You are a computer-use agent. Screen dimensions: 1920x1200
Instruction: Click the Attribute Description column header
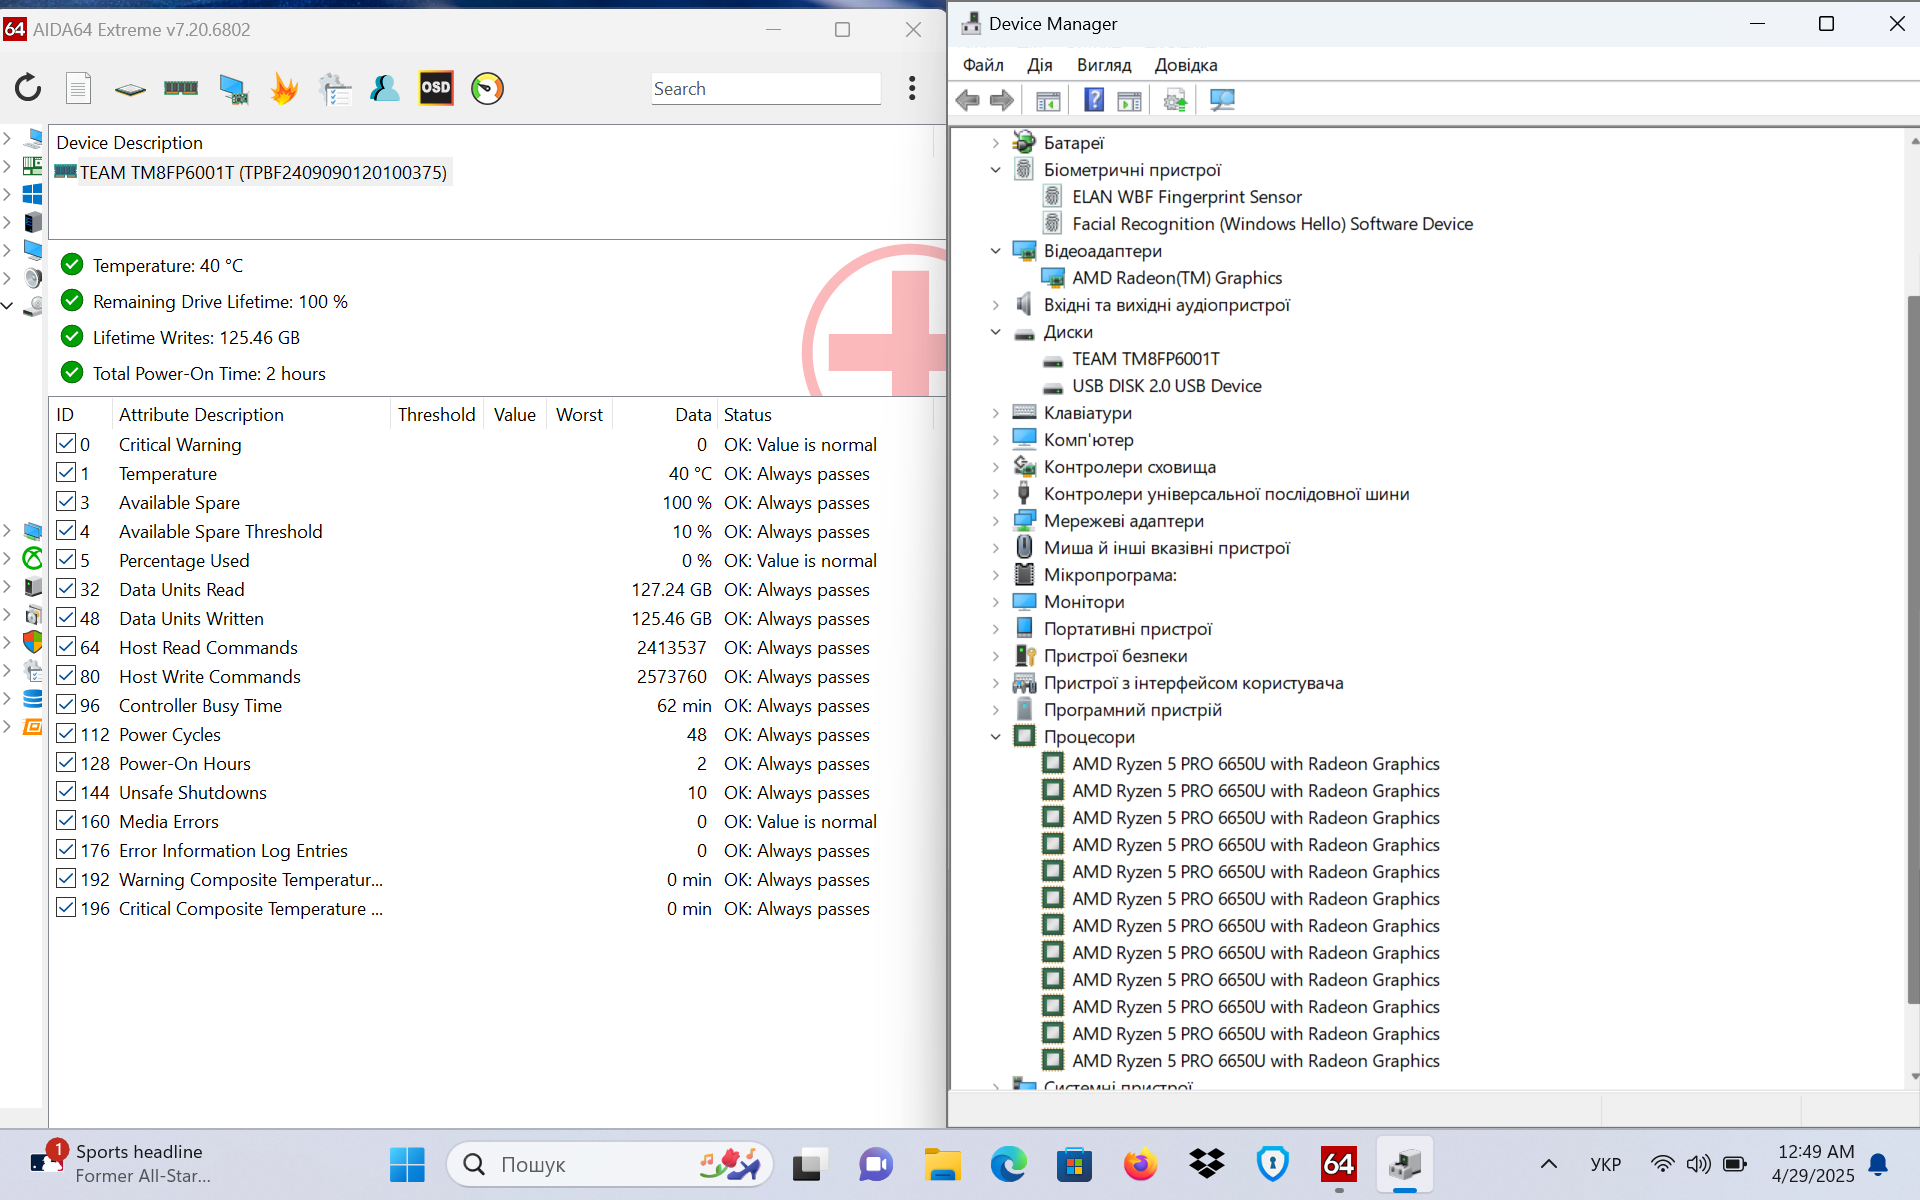click(x=250, y=414)
